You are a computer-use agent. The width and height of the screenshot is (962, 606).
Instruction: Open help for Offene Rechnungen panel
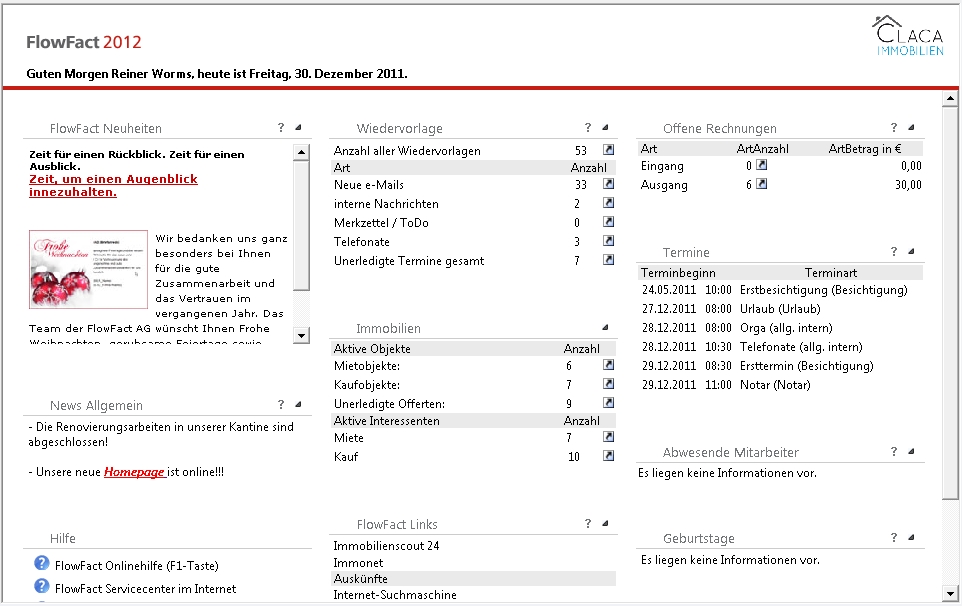pyautogui.click(x=894, y=128)
